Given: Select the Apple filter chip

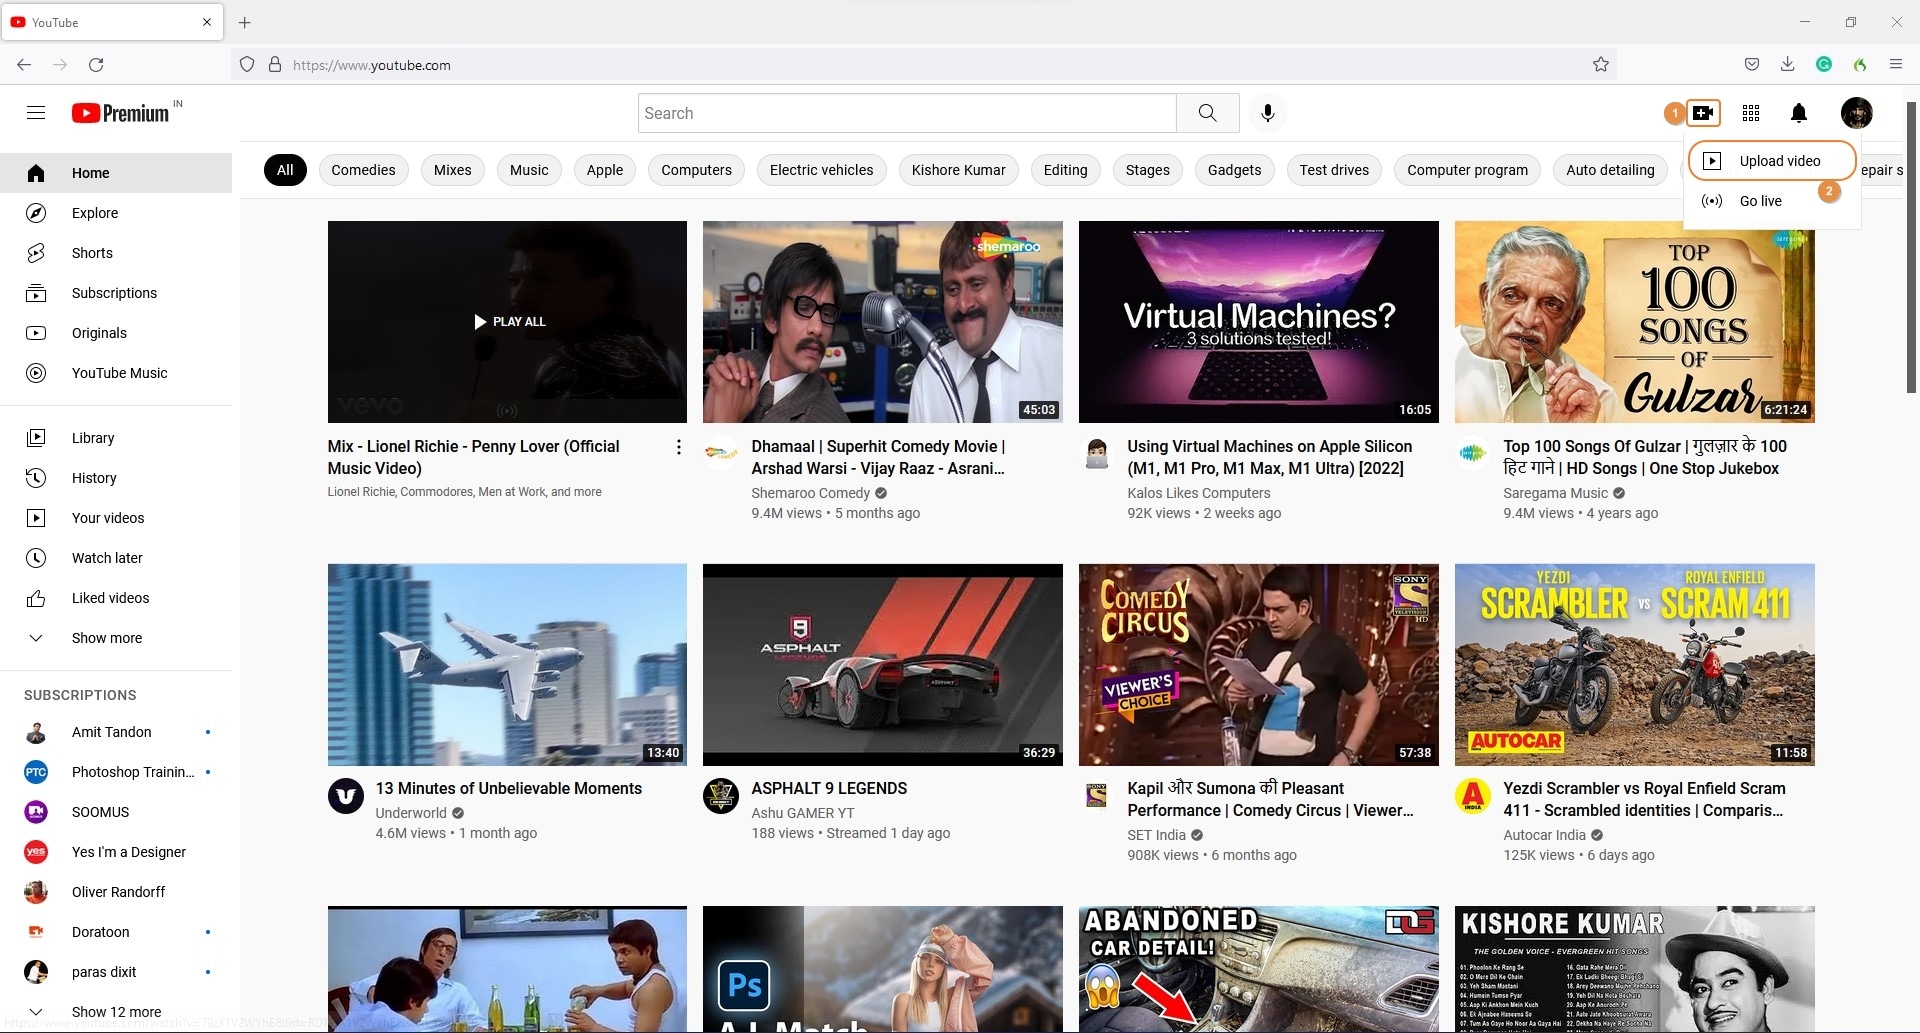Looking at the screenshot, I should [x=605, y=170].
